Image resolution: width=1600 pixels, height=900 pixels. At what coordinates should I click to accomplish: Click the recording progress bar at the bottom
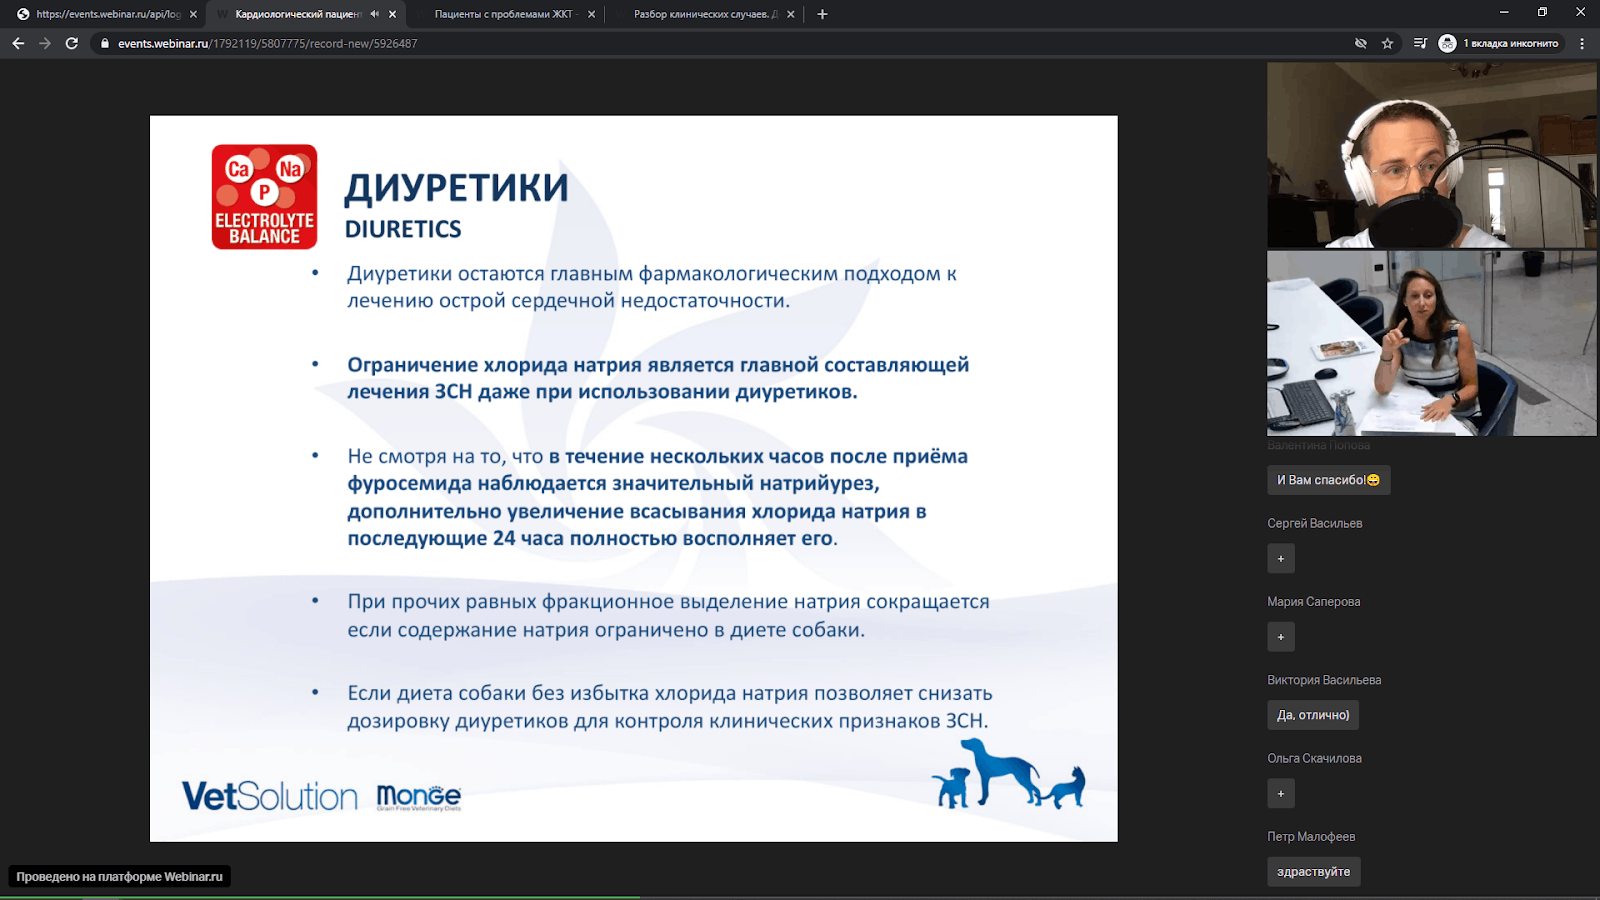pyautogui.click(x=800, y=897)
